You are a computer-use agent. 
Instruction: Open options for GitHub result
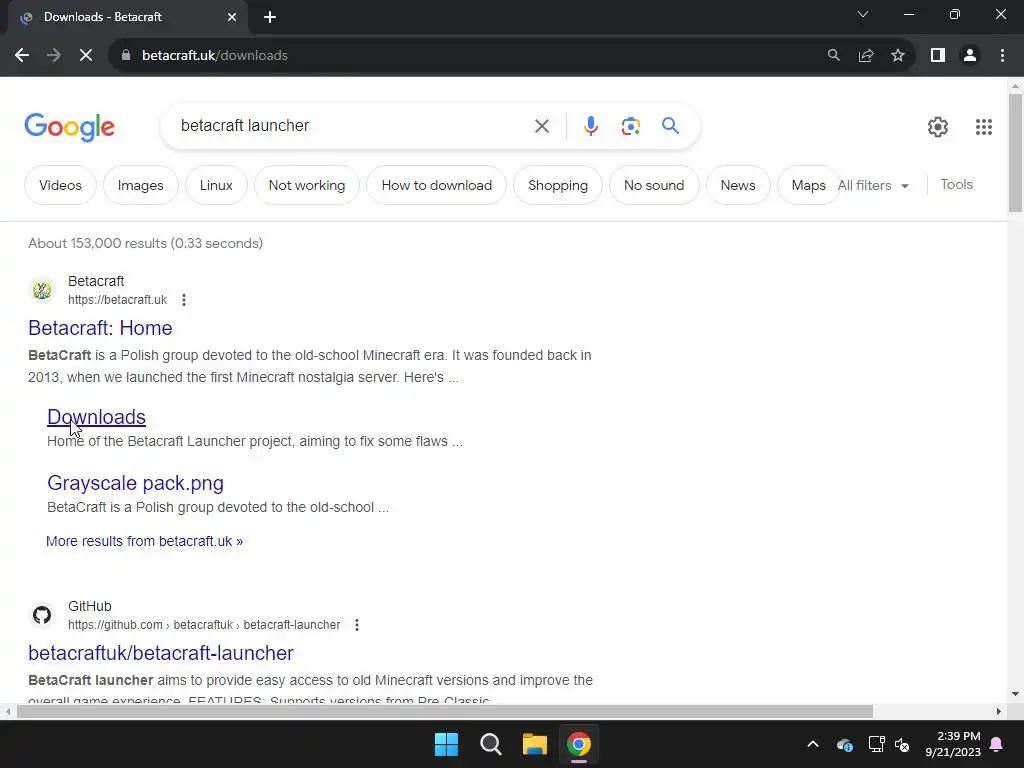coord(357,625)
